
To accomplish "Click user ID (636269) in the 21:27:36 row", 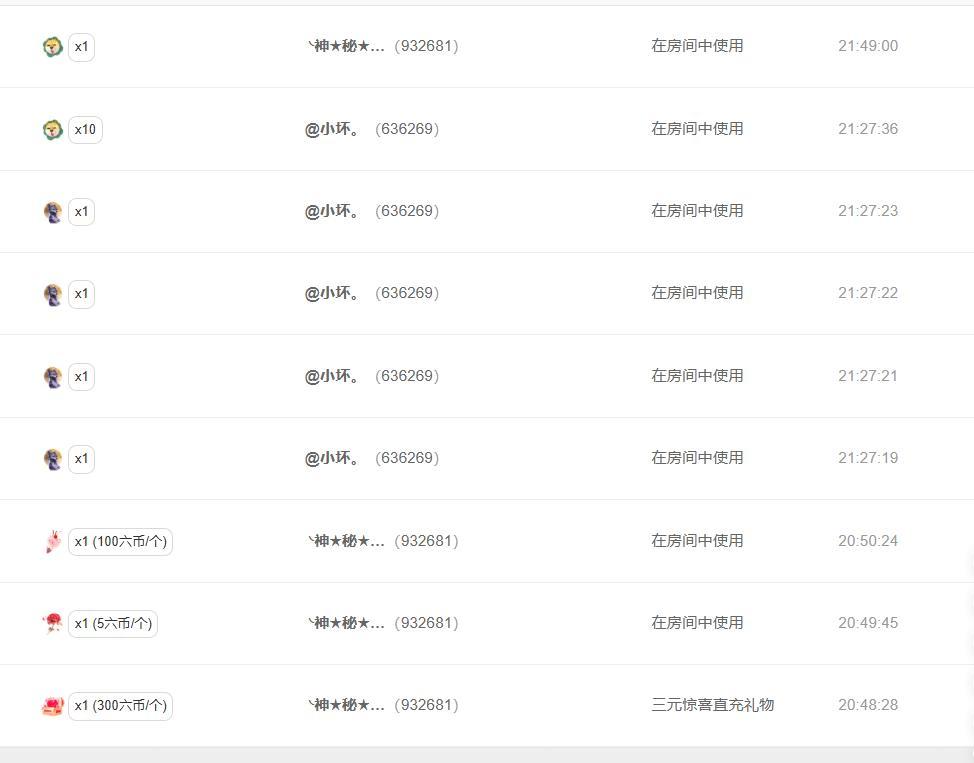I will [x=407, y=129].
